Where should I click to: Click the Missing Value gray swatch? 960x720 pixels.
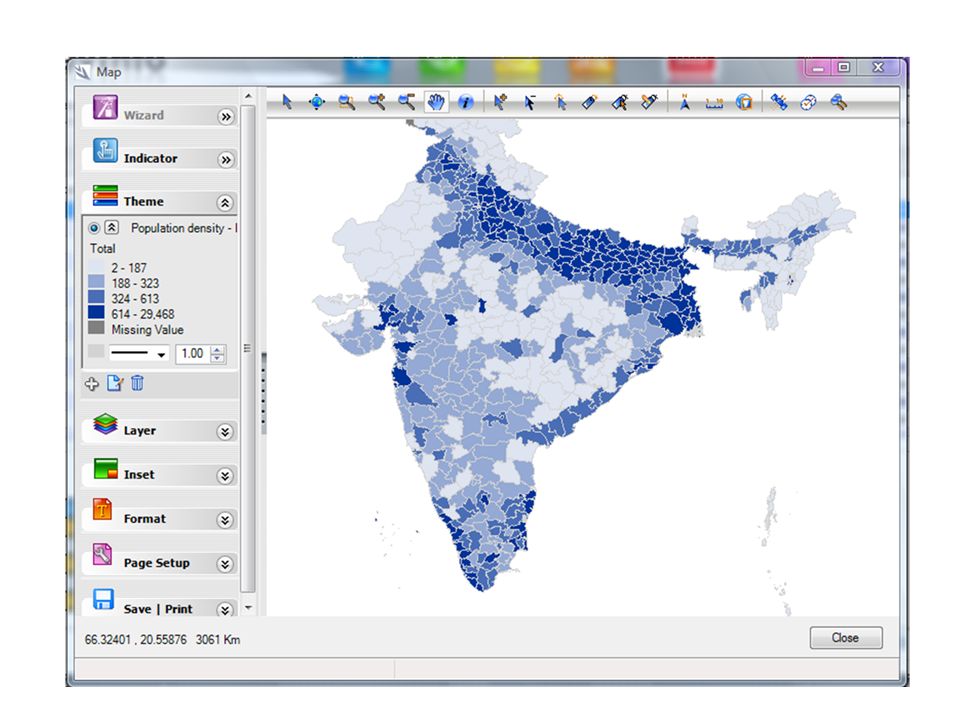96,328
